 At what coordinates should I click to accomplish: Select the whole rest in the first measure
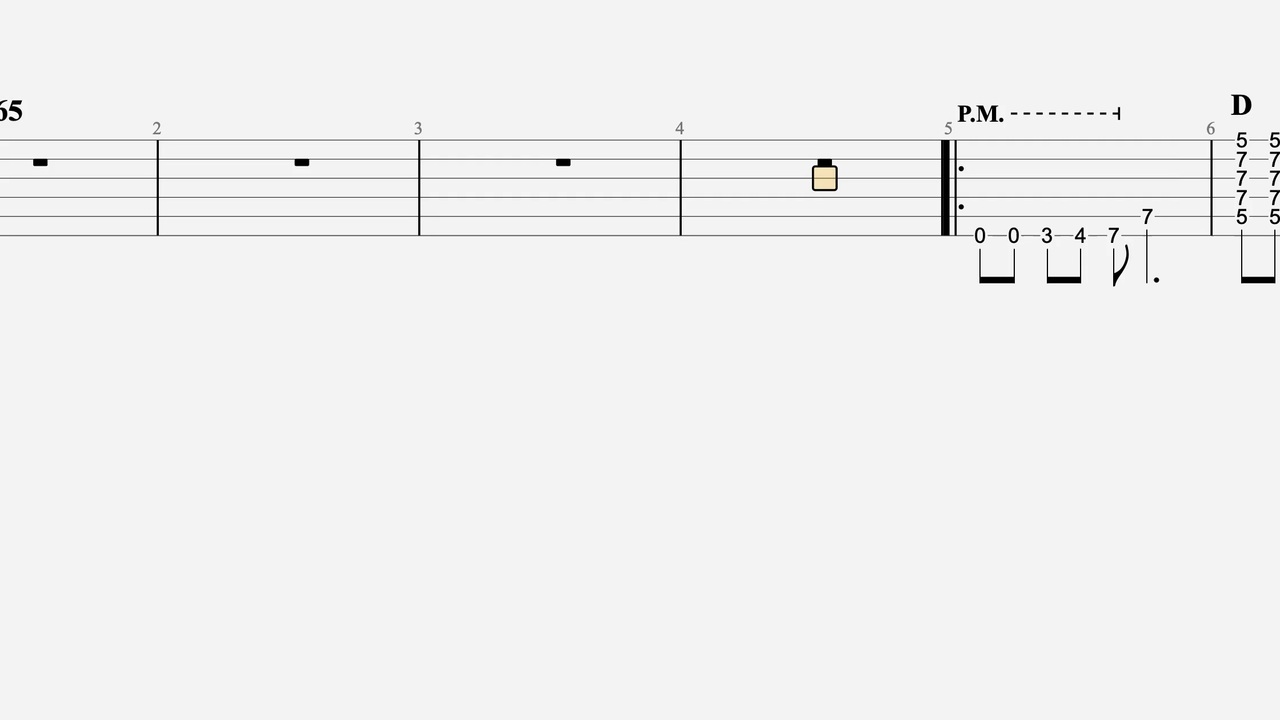(40, 162)
